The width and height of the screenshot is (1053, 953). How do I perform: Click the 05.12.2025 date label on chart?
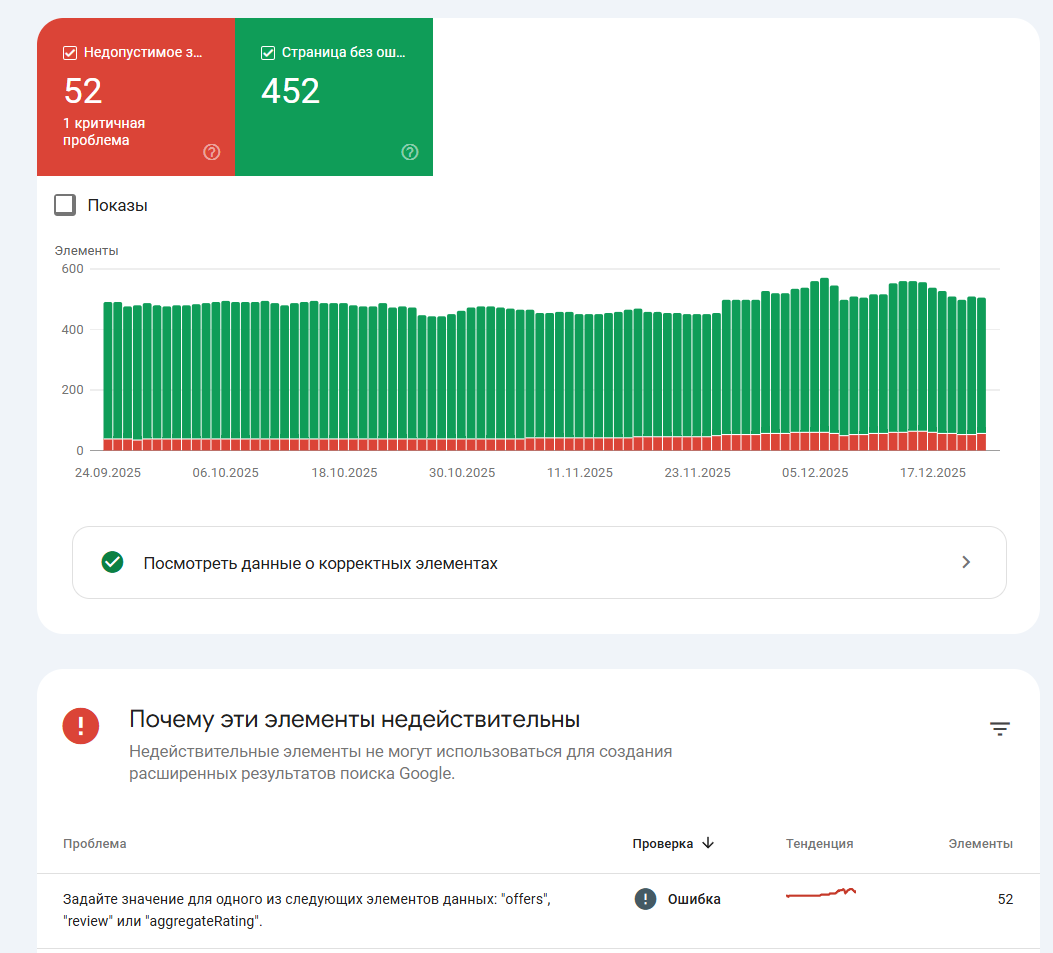[815, 473]
